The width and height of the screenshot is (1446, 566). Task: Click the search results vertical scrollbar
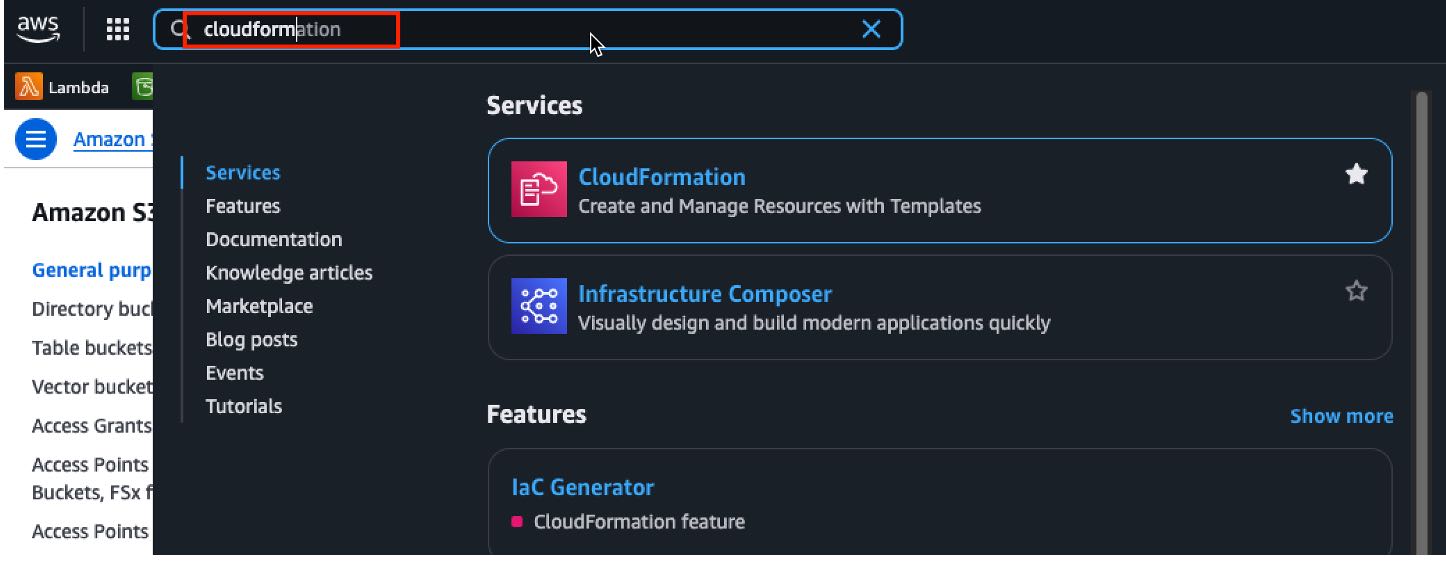pos(1421,300)
